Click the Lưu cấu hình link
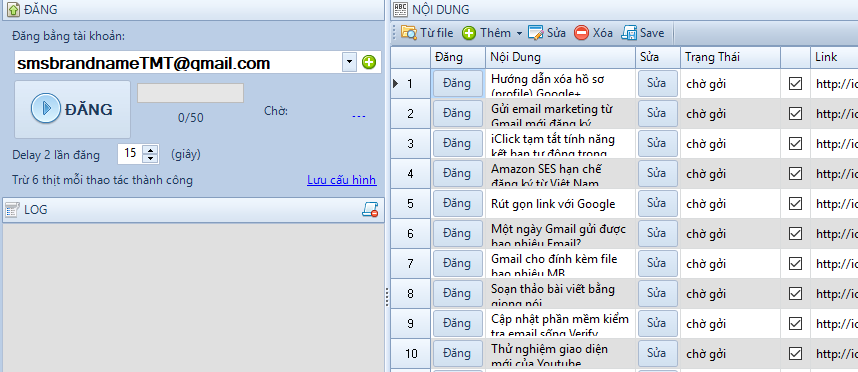 (x=341, y=180)
